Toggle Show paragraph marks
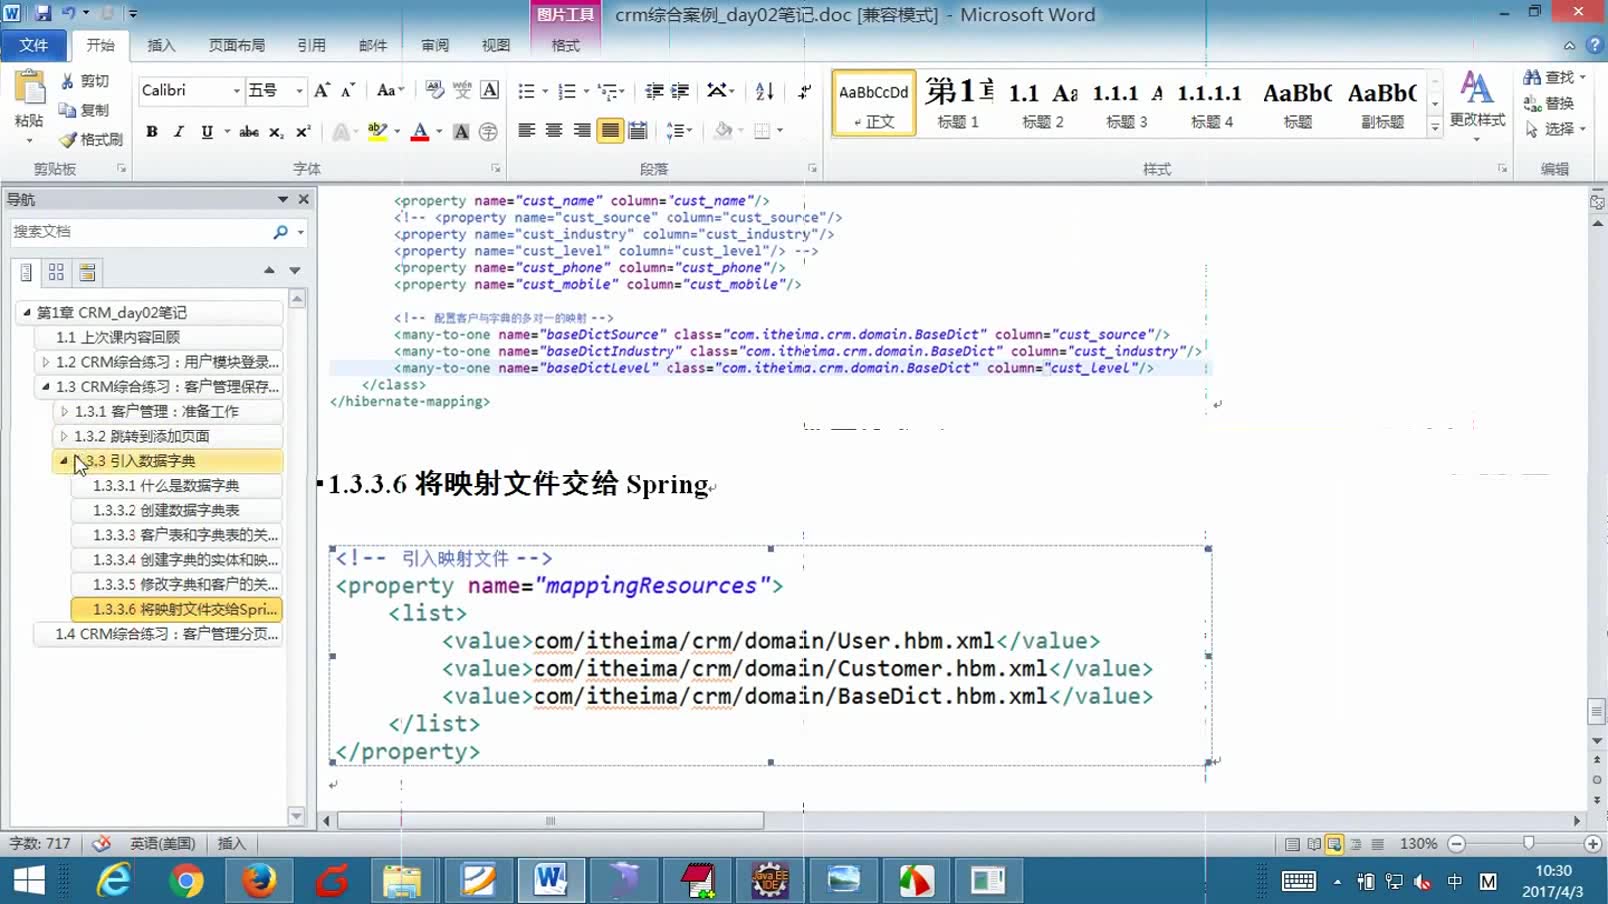This screenshot has width=1608, height=904. click(805, 91)
